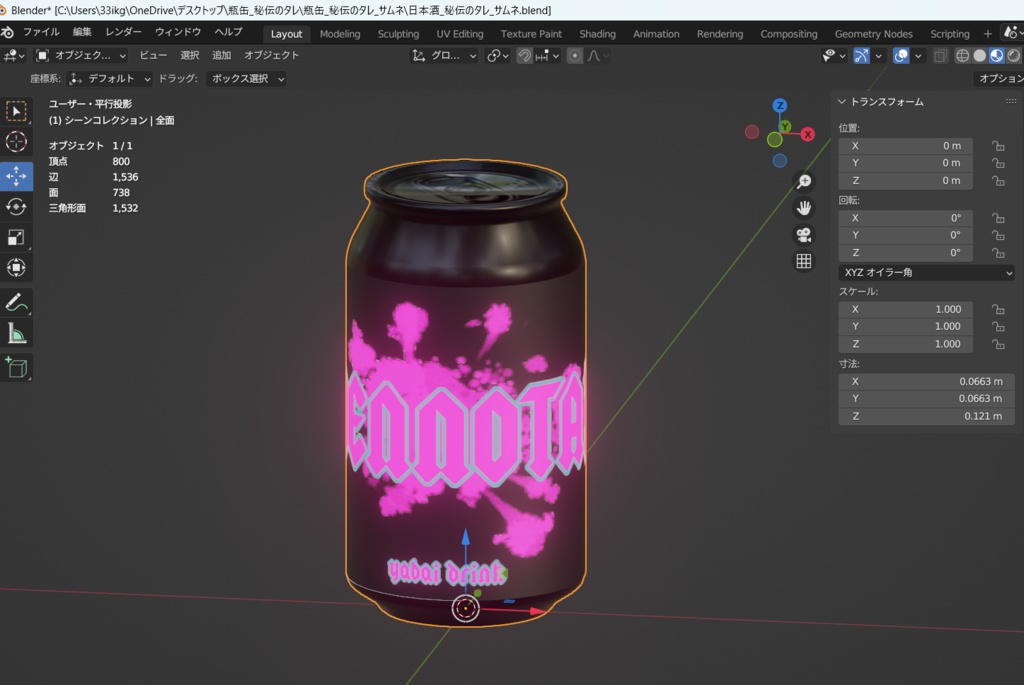Select the Measure tool
Viewport: 1024px width, 685px height.
pos(16,334)
